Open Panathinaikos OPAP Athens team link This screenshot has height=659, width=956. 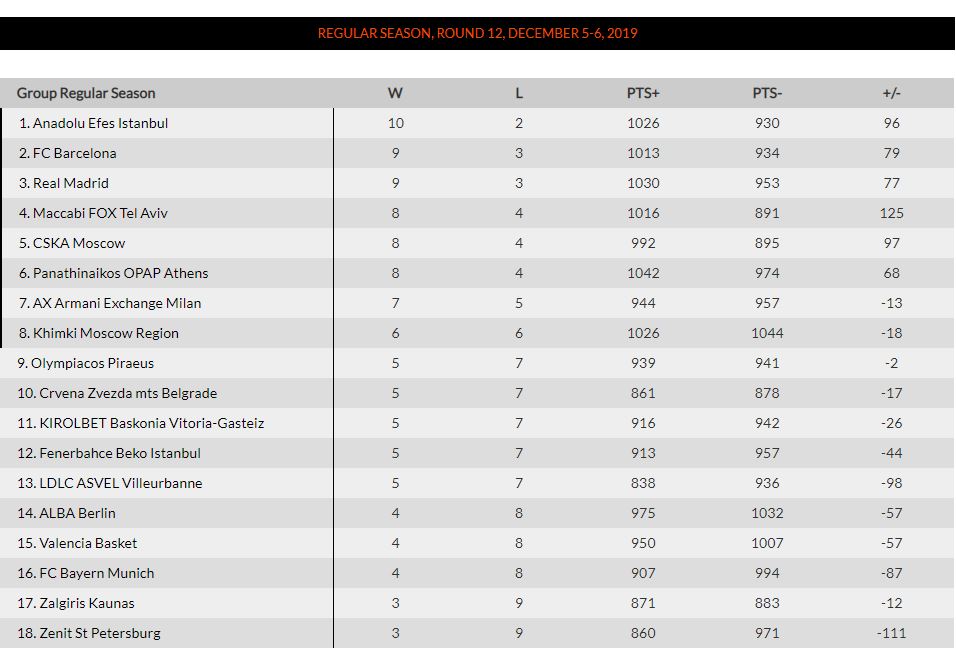(x=120, y=273)
